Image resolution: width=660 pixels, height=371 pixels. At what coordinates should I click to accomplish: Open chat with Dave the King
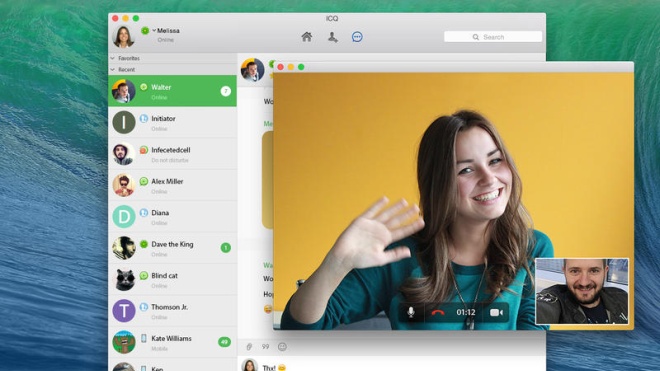[173, 248]
